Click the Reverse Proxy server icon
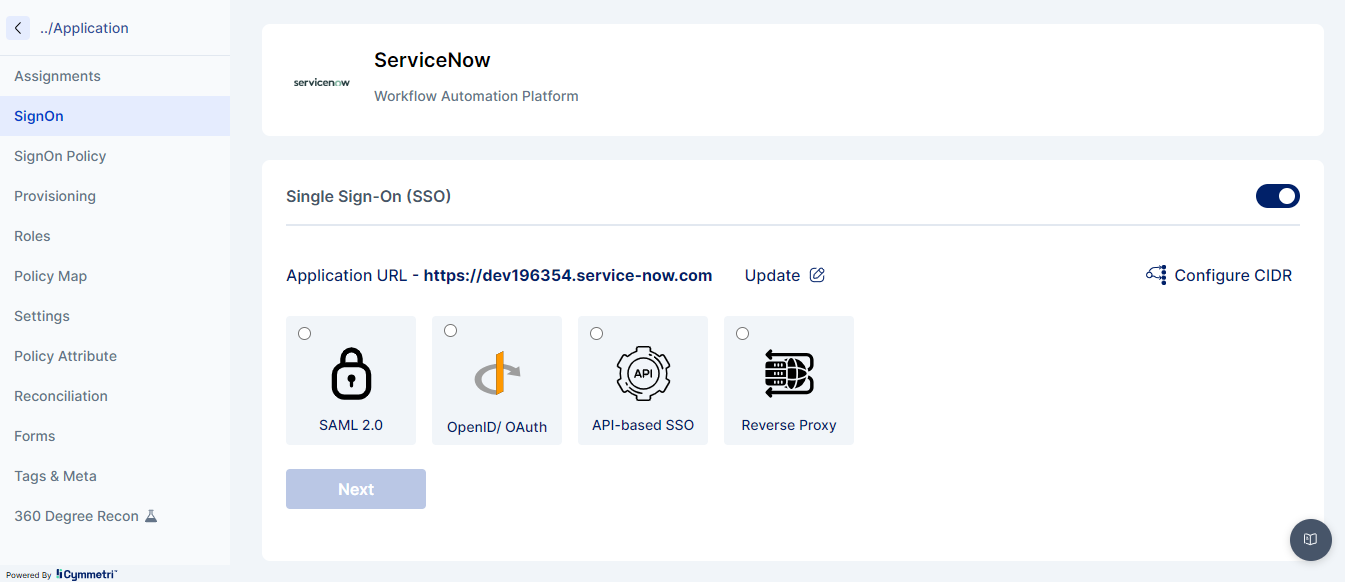1345x582 pixels. [789, 374]
